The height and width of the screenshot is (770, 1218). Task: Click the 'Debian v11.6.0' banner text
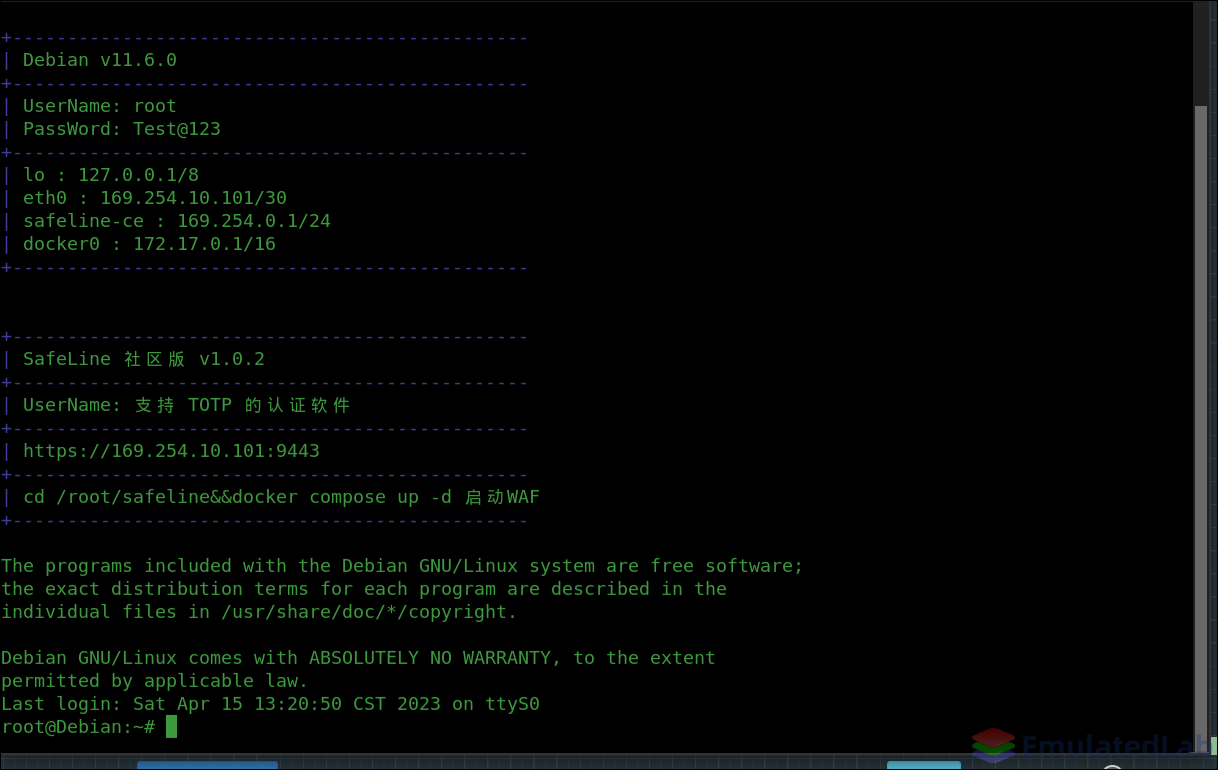tap(100, 60)
